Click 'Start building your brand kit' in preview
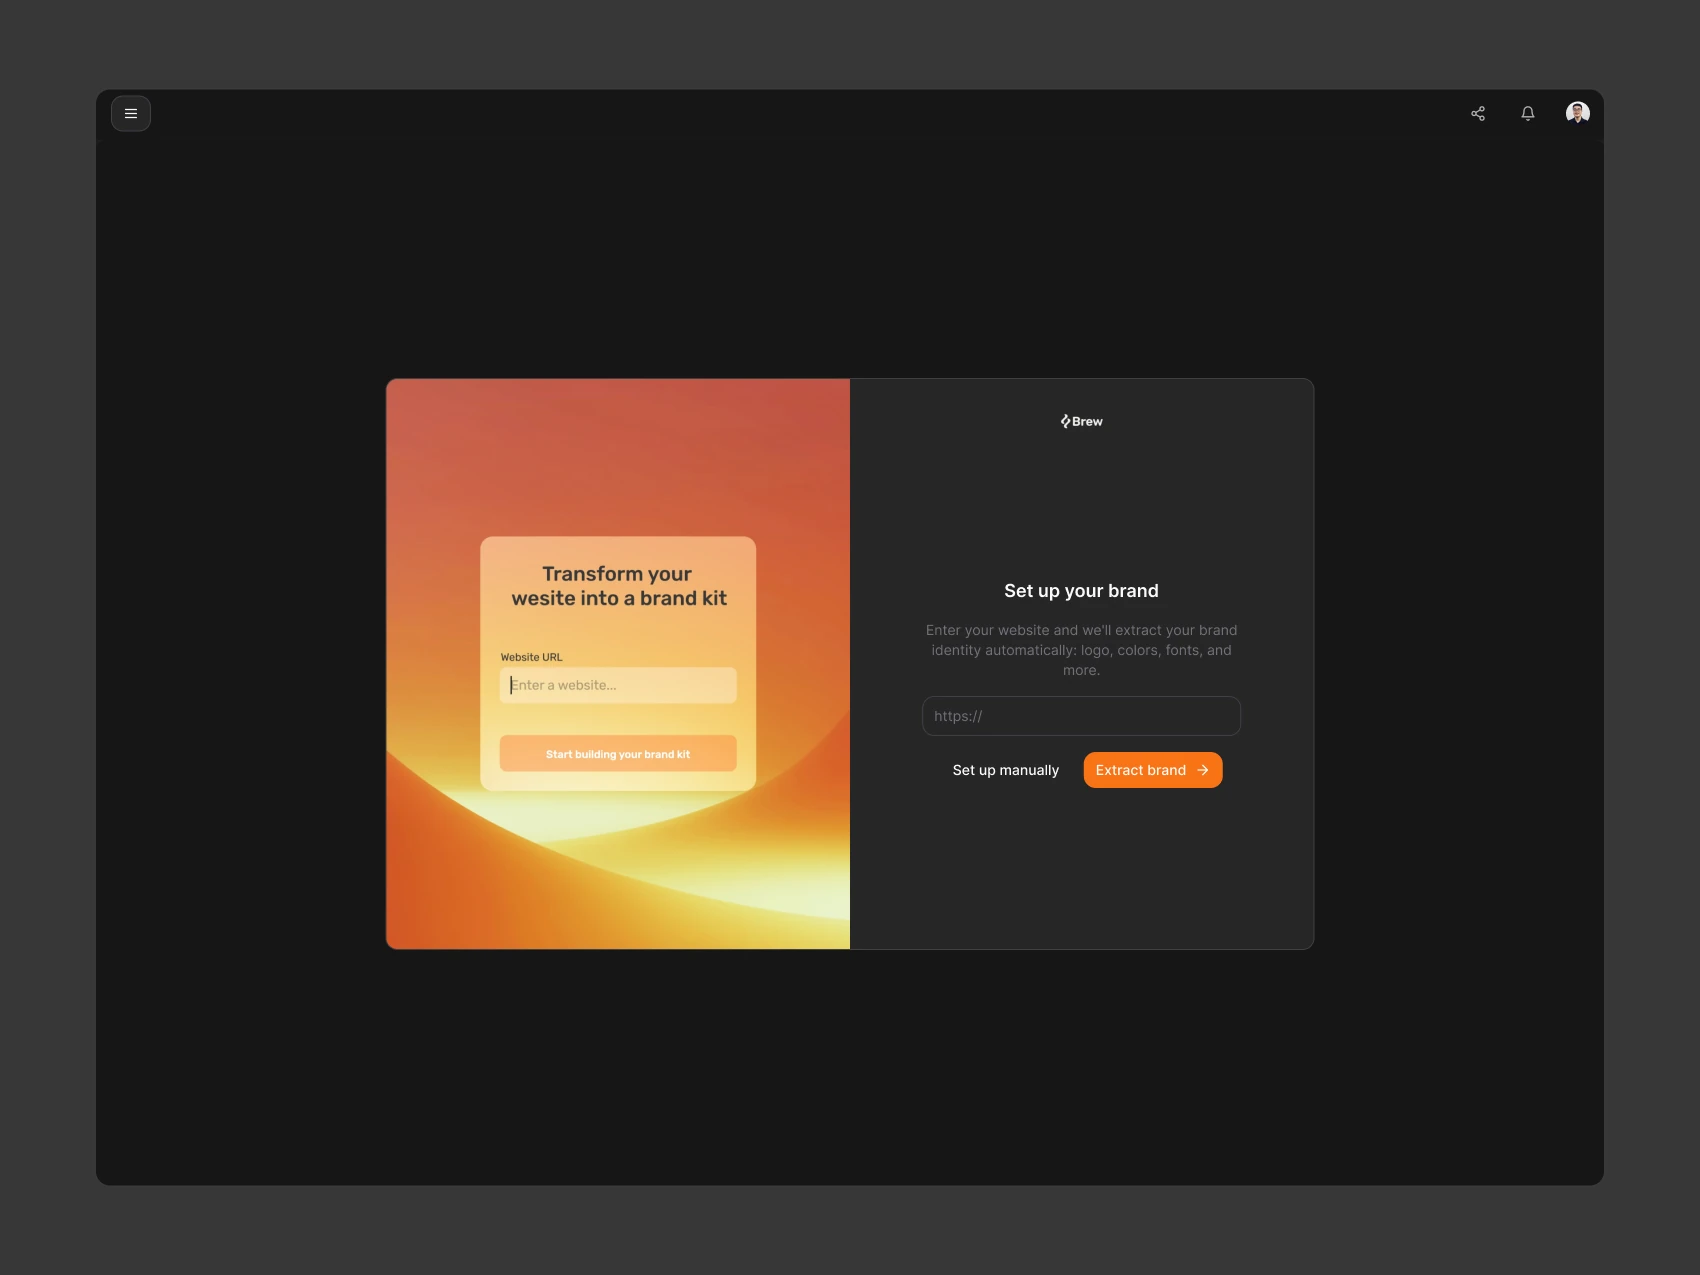Image resolution: width=1700 pixels, height=1275 pixels. 618,754
